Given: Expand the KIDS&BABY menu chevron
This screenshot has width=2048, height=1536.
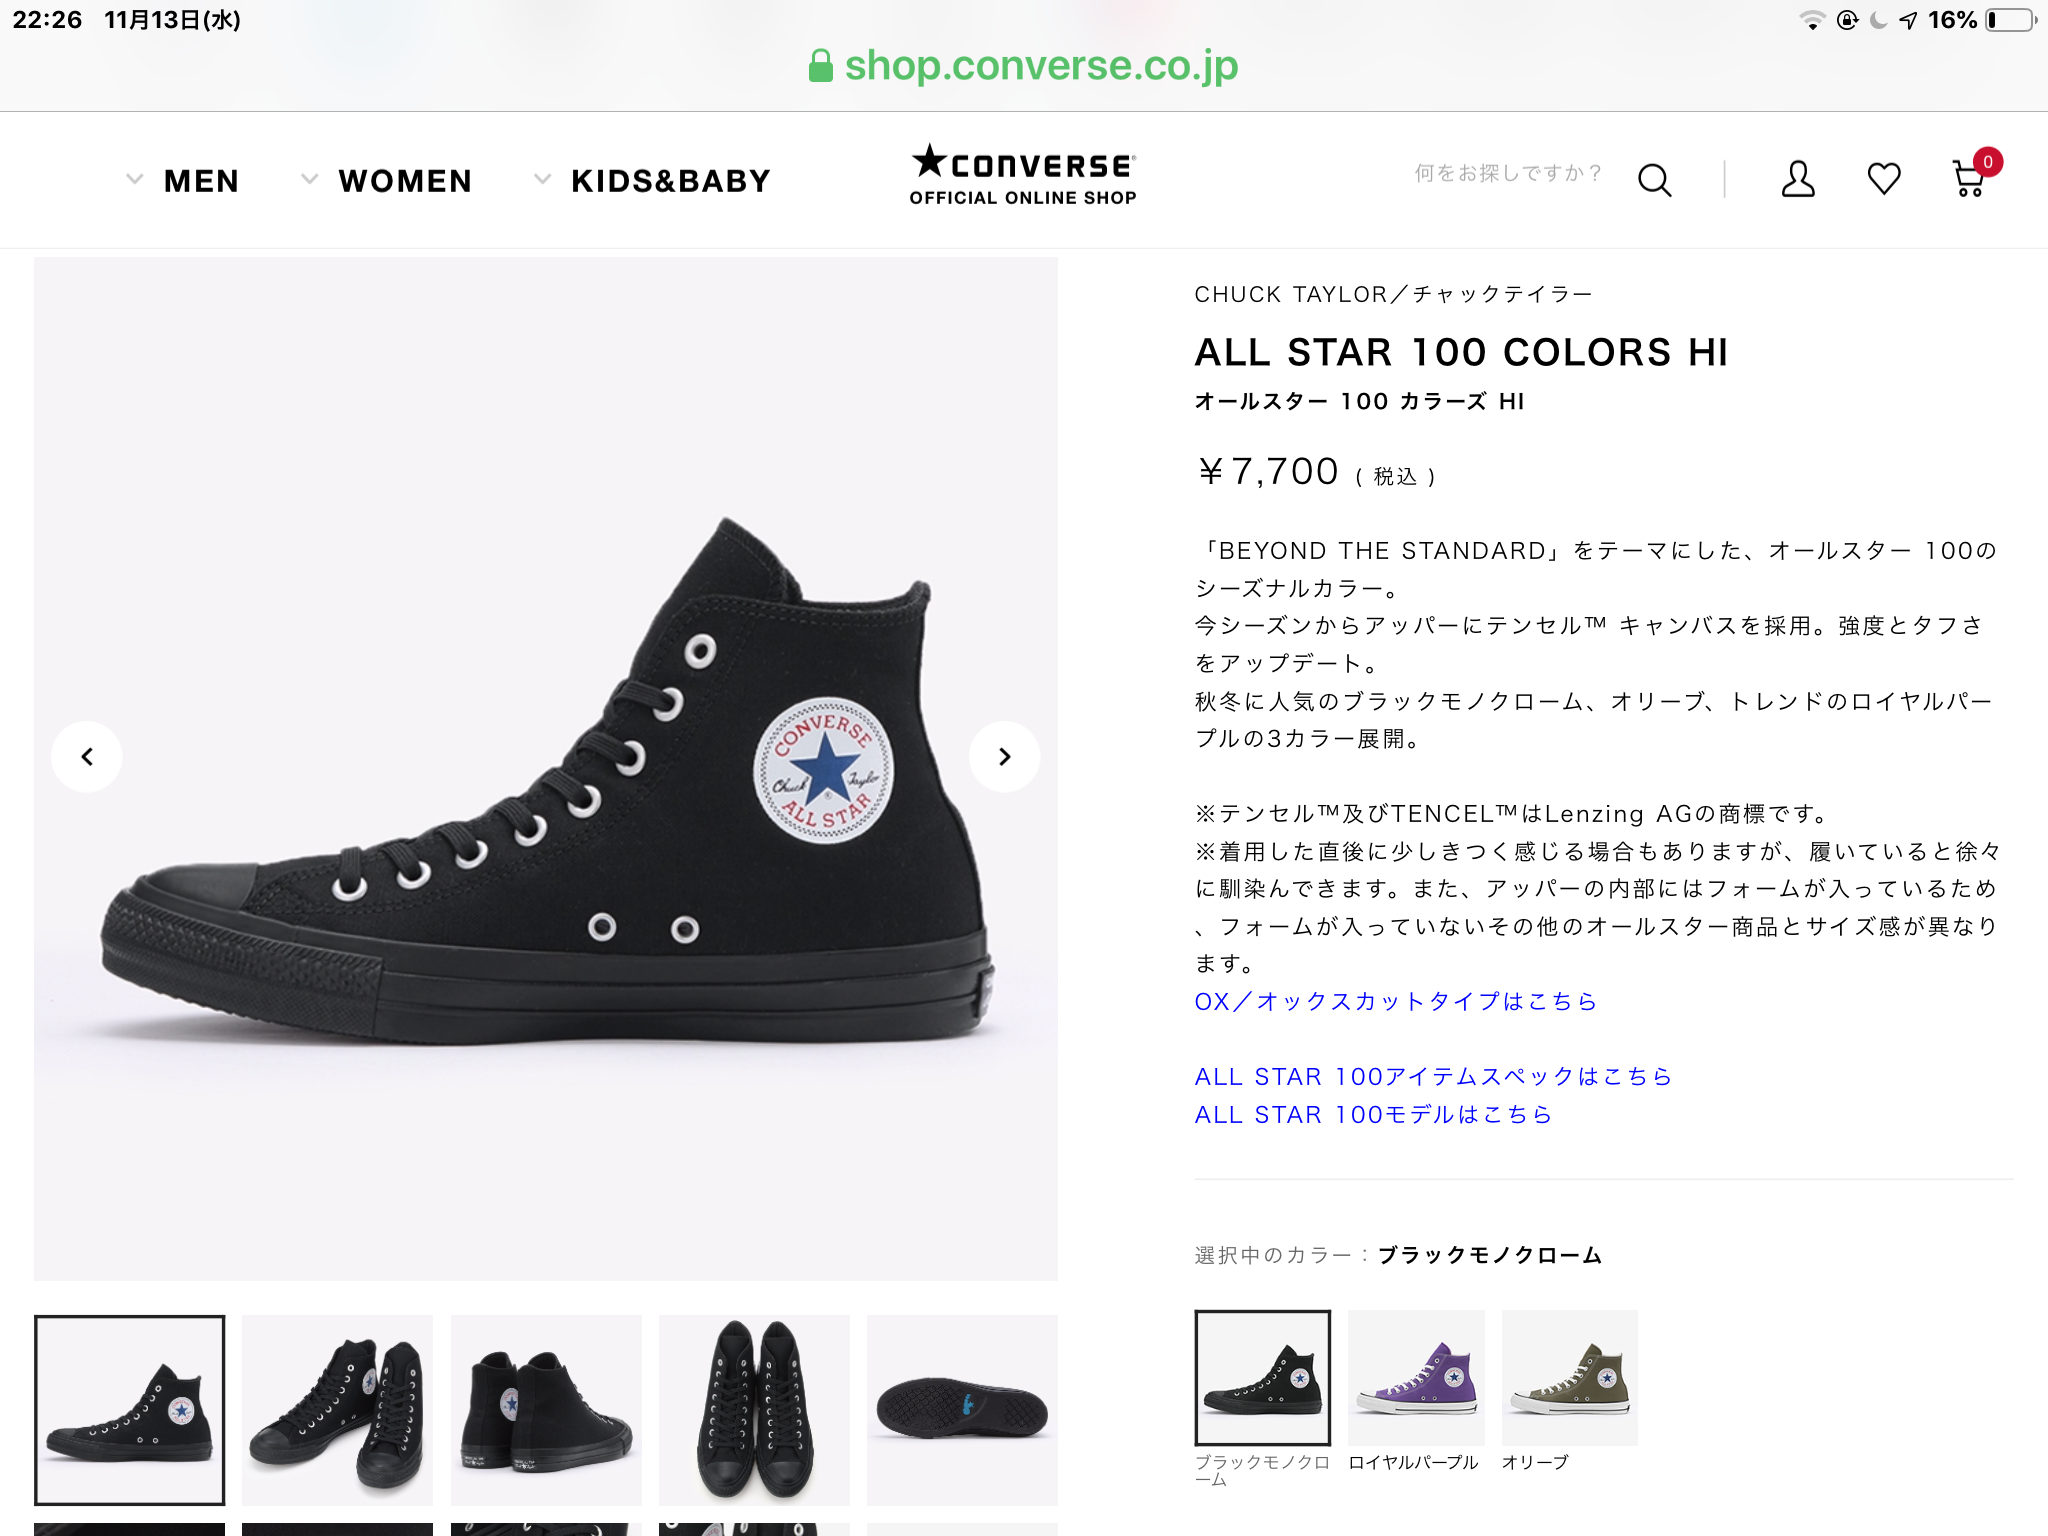Looking at the screenshot, I should [542, 180].
